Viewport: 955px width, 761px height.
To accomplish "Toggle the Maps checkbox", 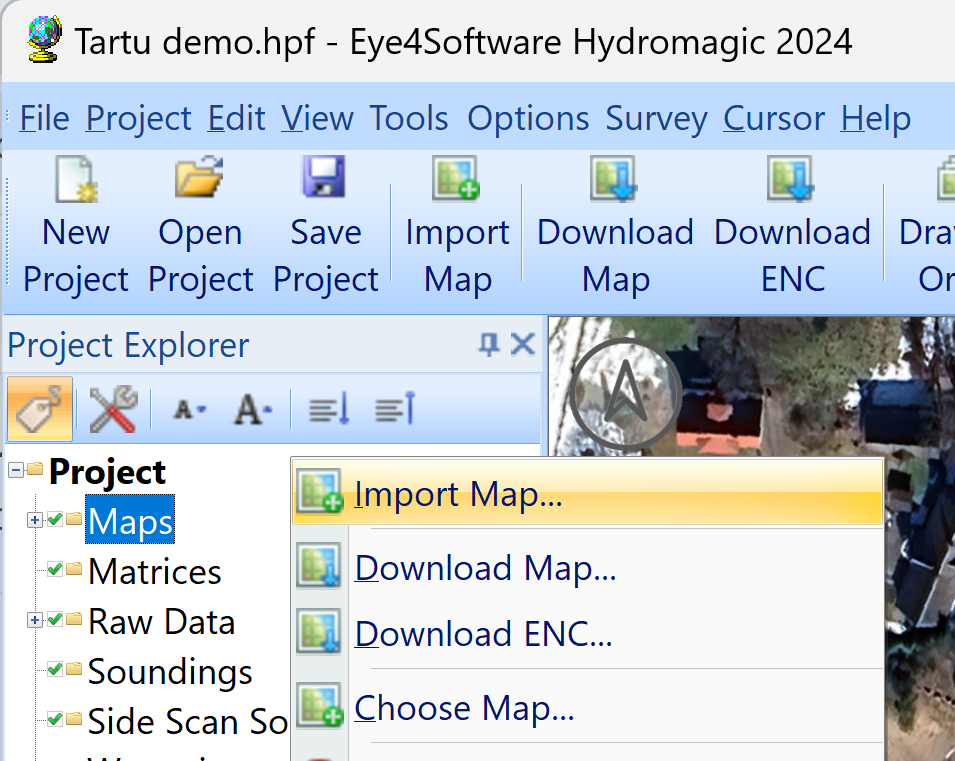I will (x=55, y=520).
